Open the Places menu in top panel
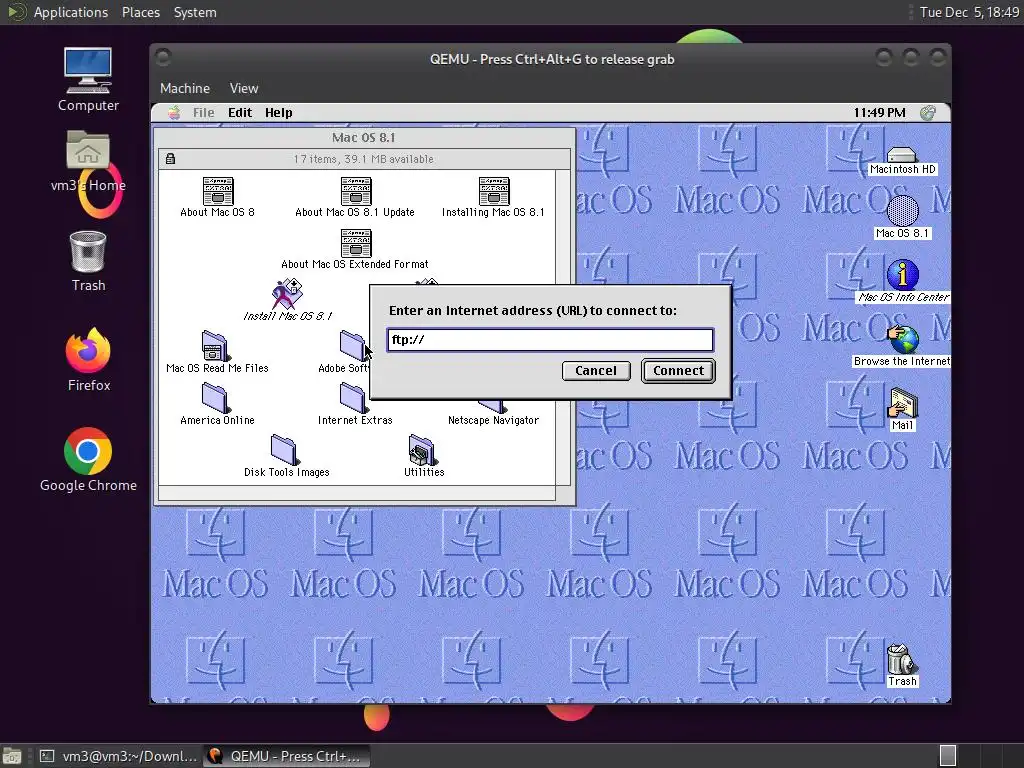Image resolution: width=1024 pixels, height=768 pixels. [140, 12]
